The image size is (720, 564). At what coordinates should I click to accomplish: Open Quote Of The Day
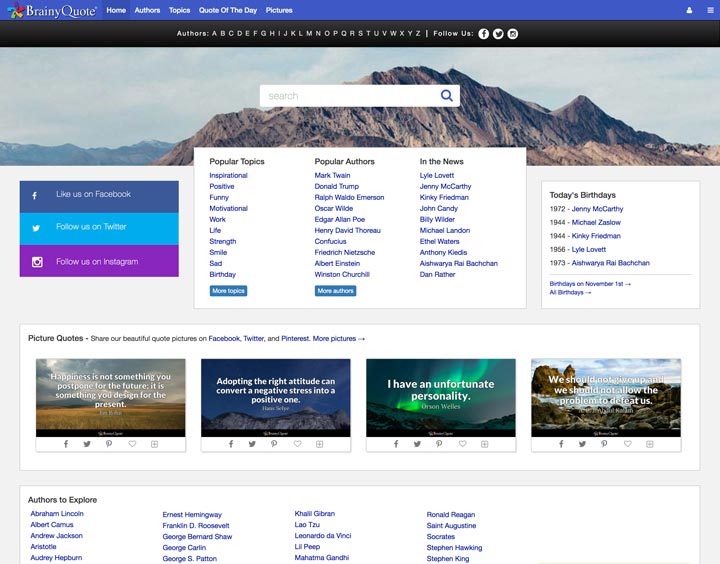tap(228, 10)
